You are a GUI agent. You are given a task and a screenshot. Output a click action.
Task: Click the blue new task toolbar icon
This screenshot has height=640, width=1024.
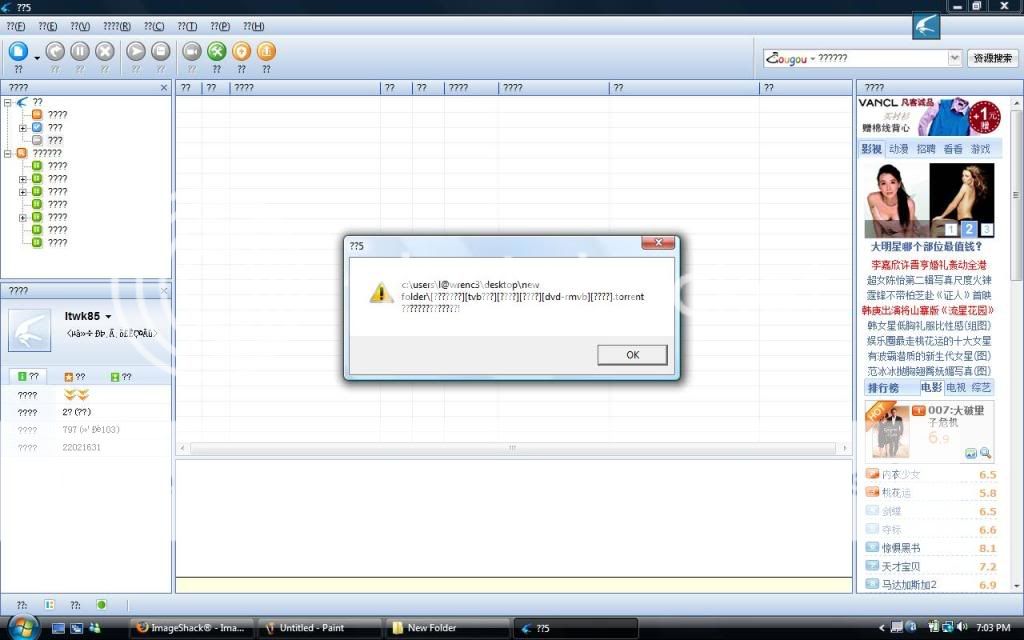(x=18, y=51)
